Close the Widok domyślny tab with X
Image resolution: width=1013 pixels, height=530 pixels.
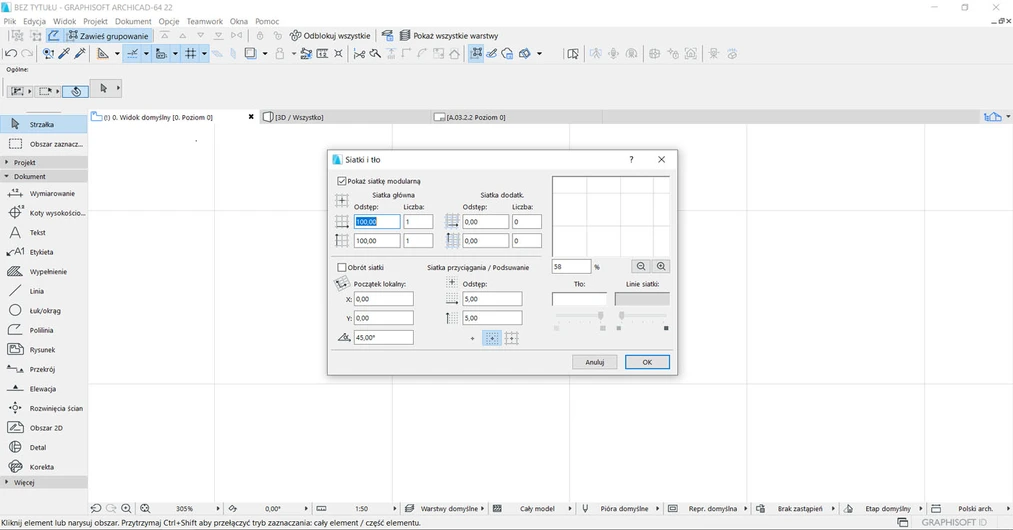point(251,117)
